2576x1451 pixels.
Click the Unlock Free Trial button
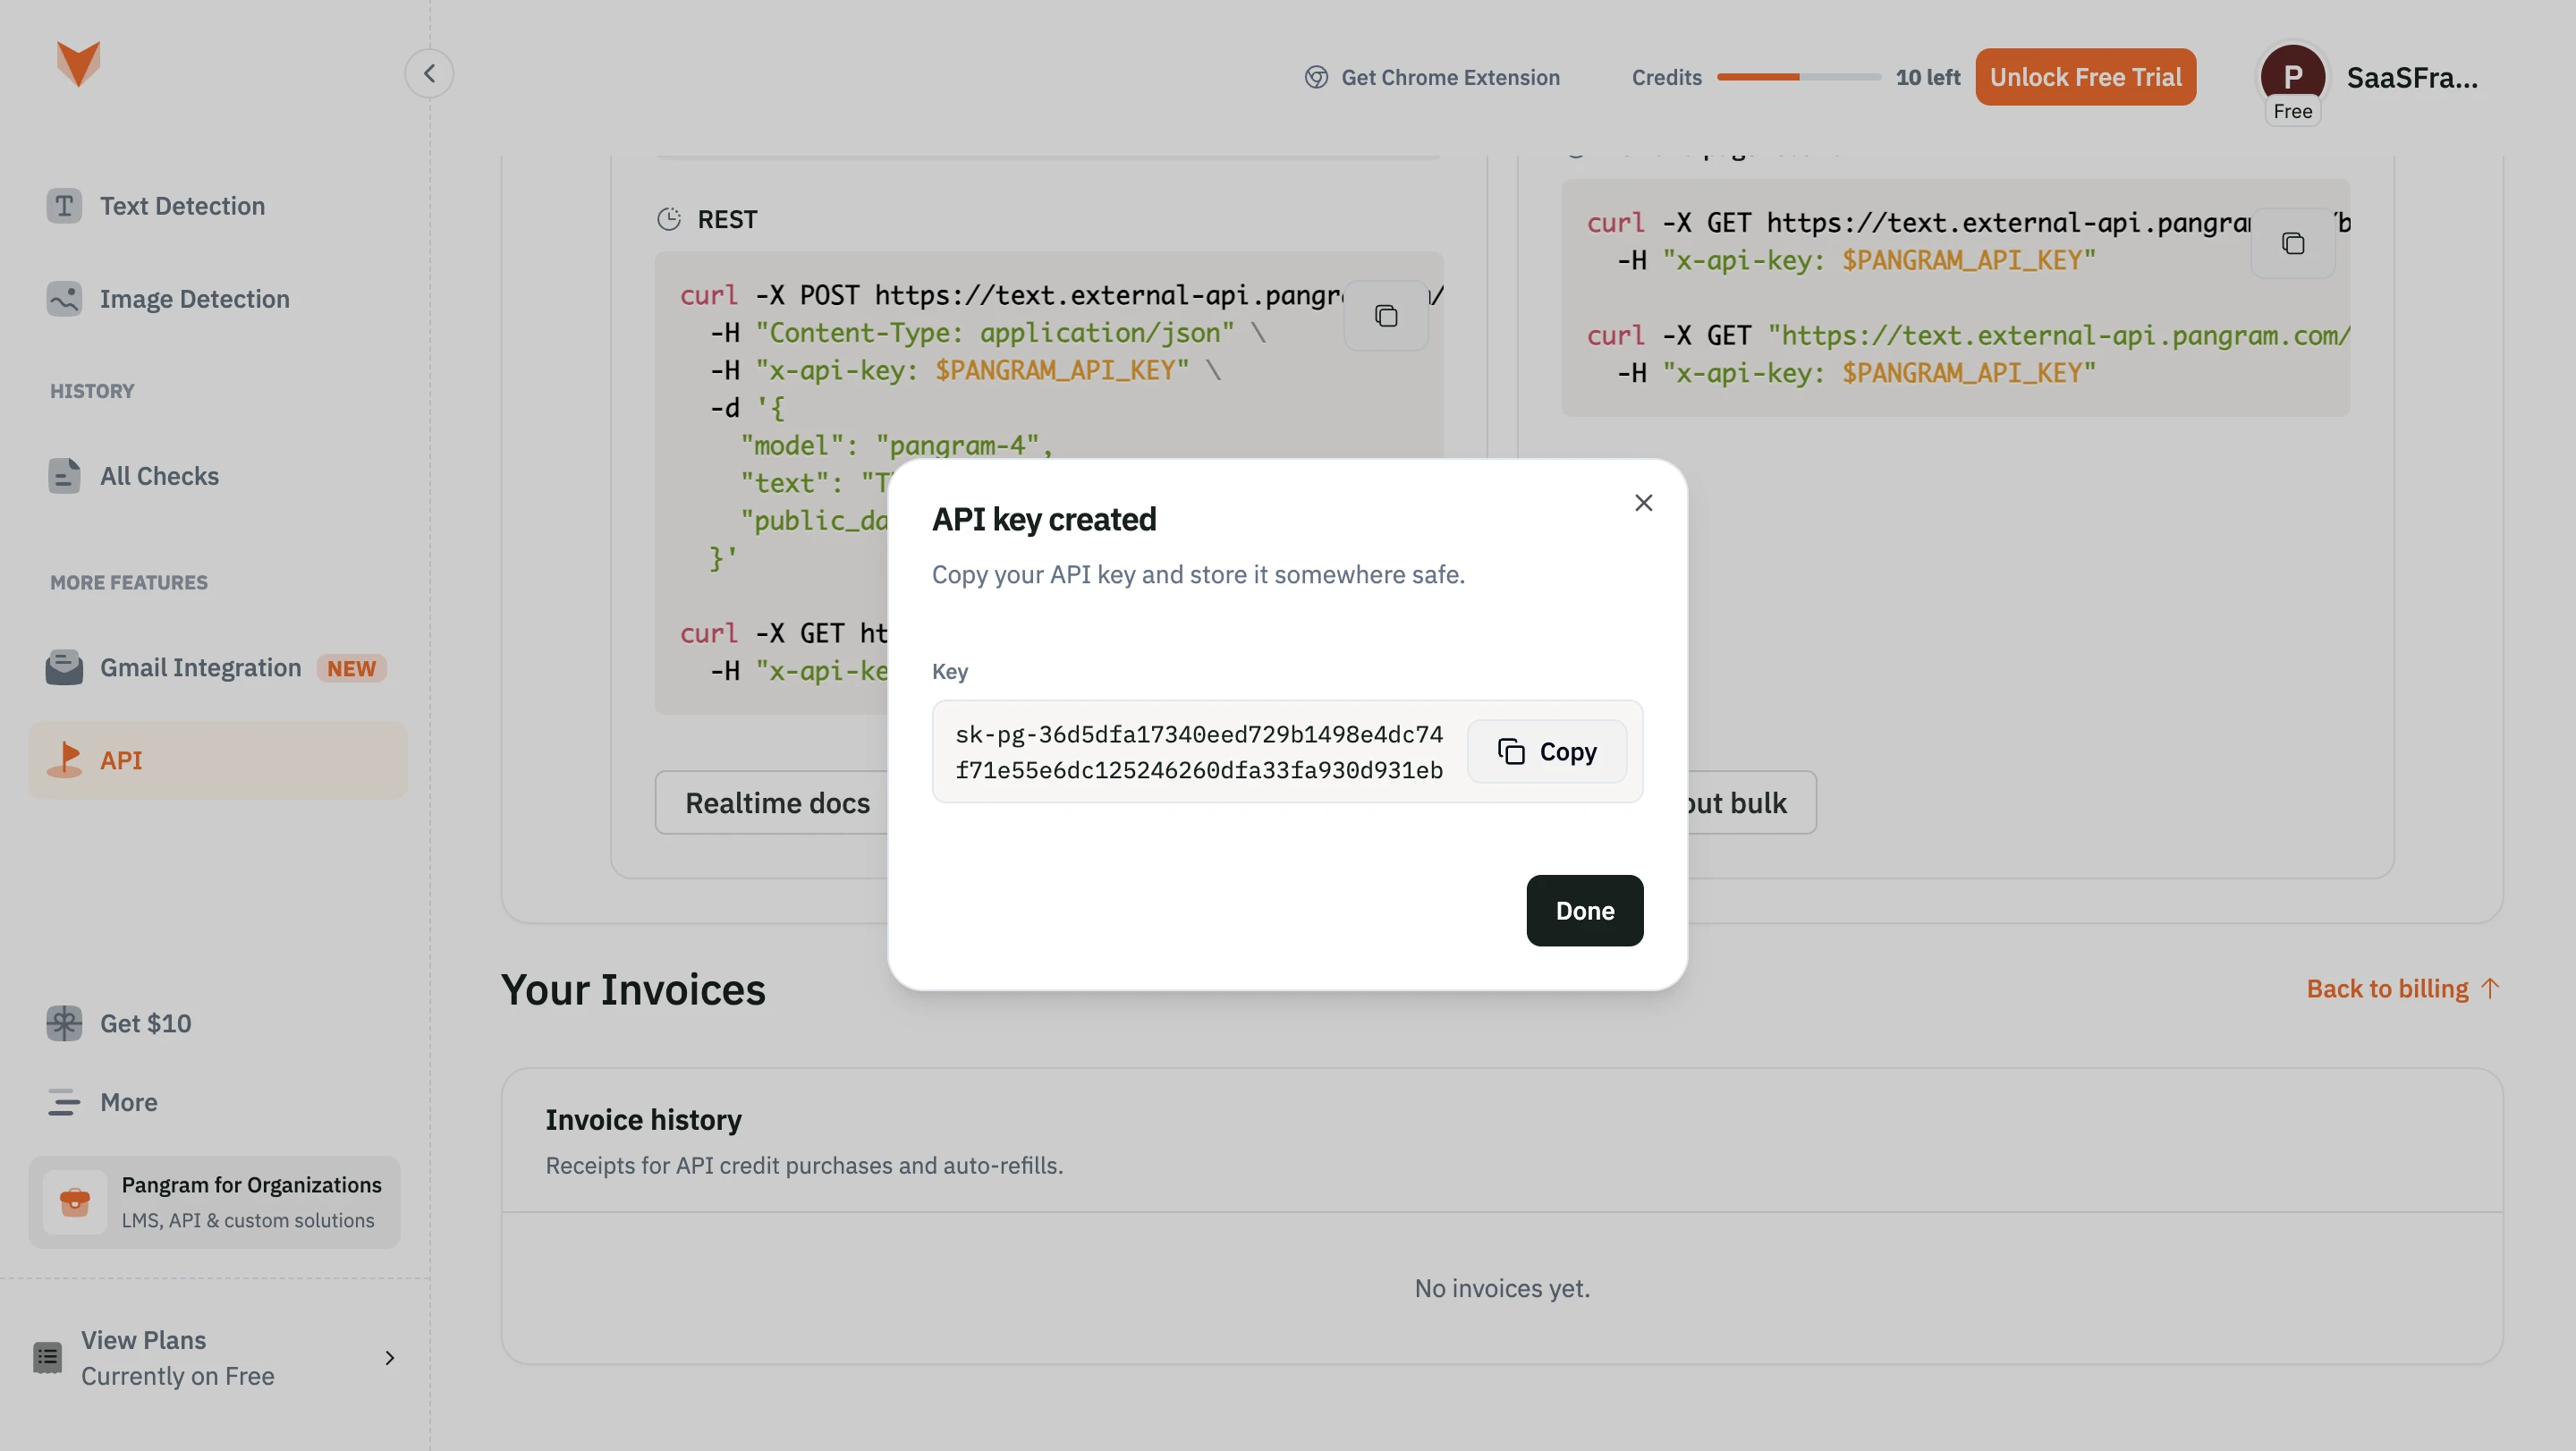[2085, 77]
